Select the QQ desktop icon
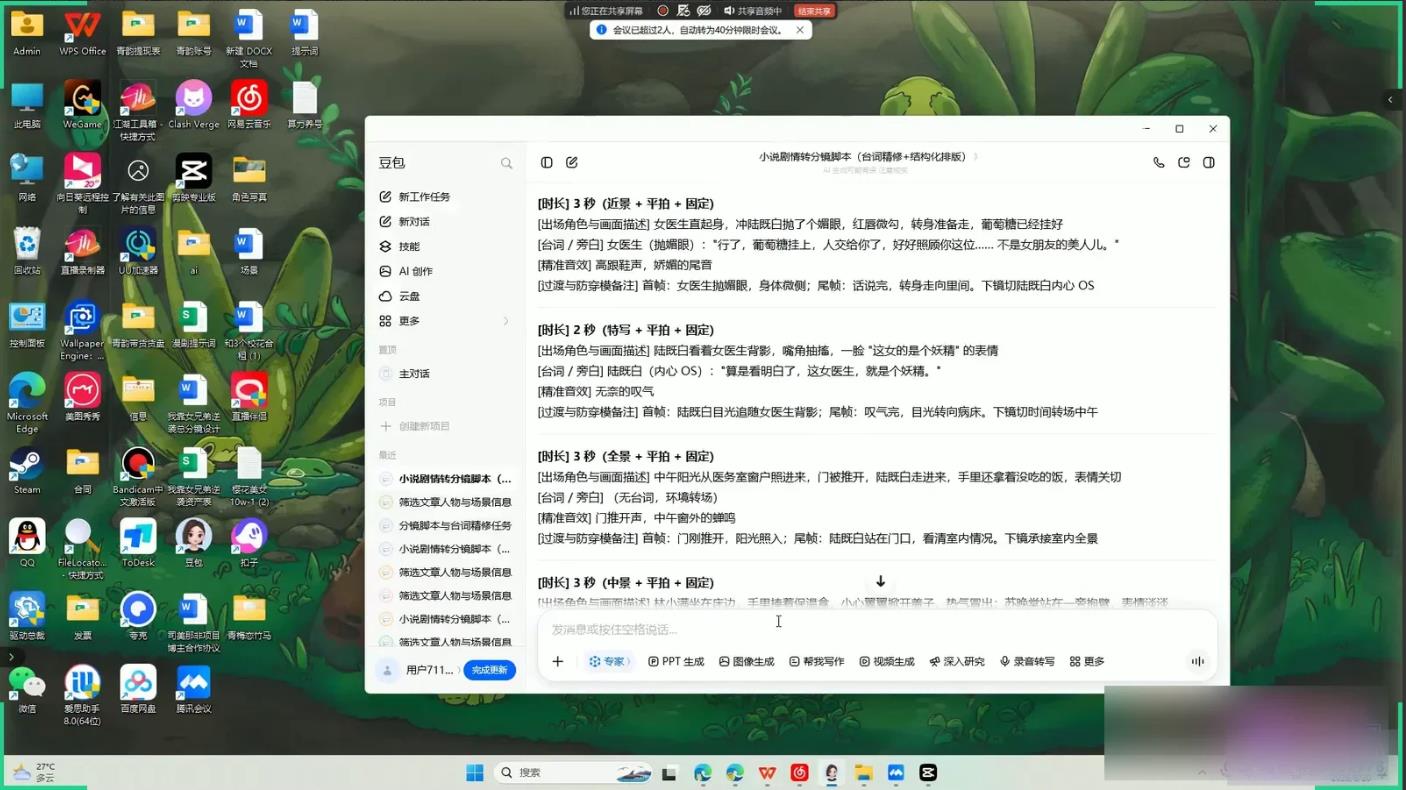This screenshot has width=1406, height=790. coord(27,544)
